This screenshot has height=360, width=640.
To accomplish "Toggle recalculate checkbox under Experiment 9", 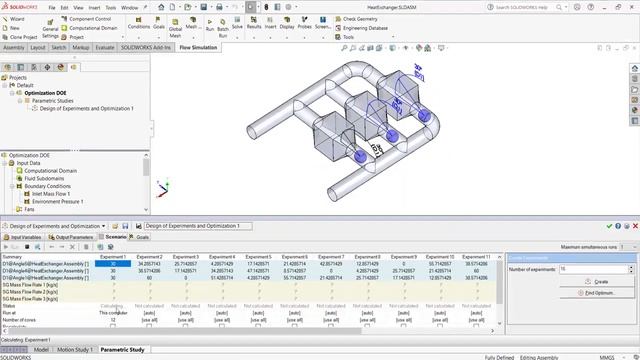I will (403, 326).
